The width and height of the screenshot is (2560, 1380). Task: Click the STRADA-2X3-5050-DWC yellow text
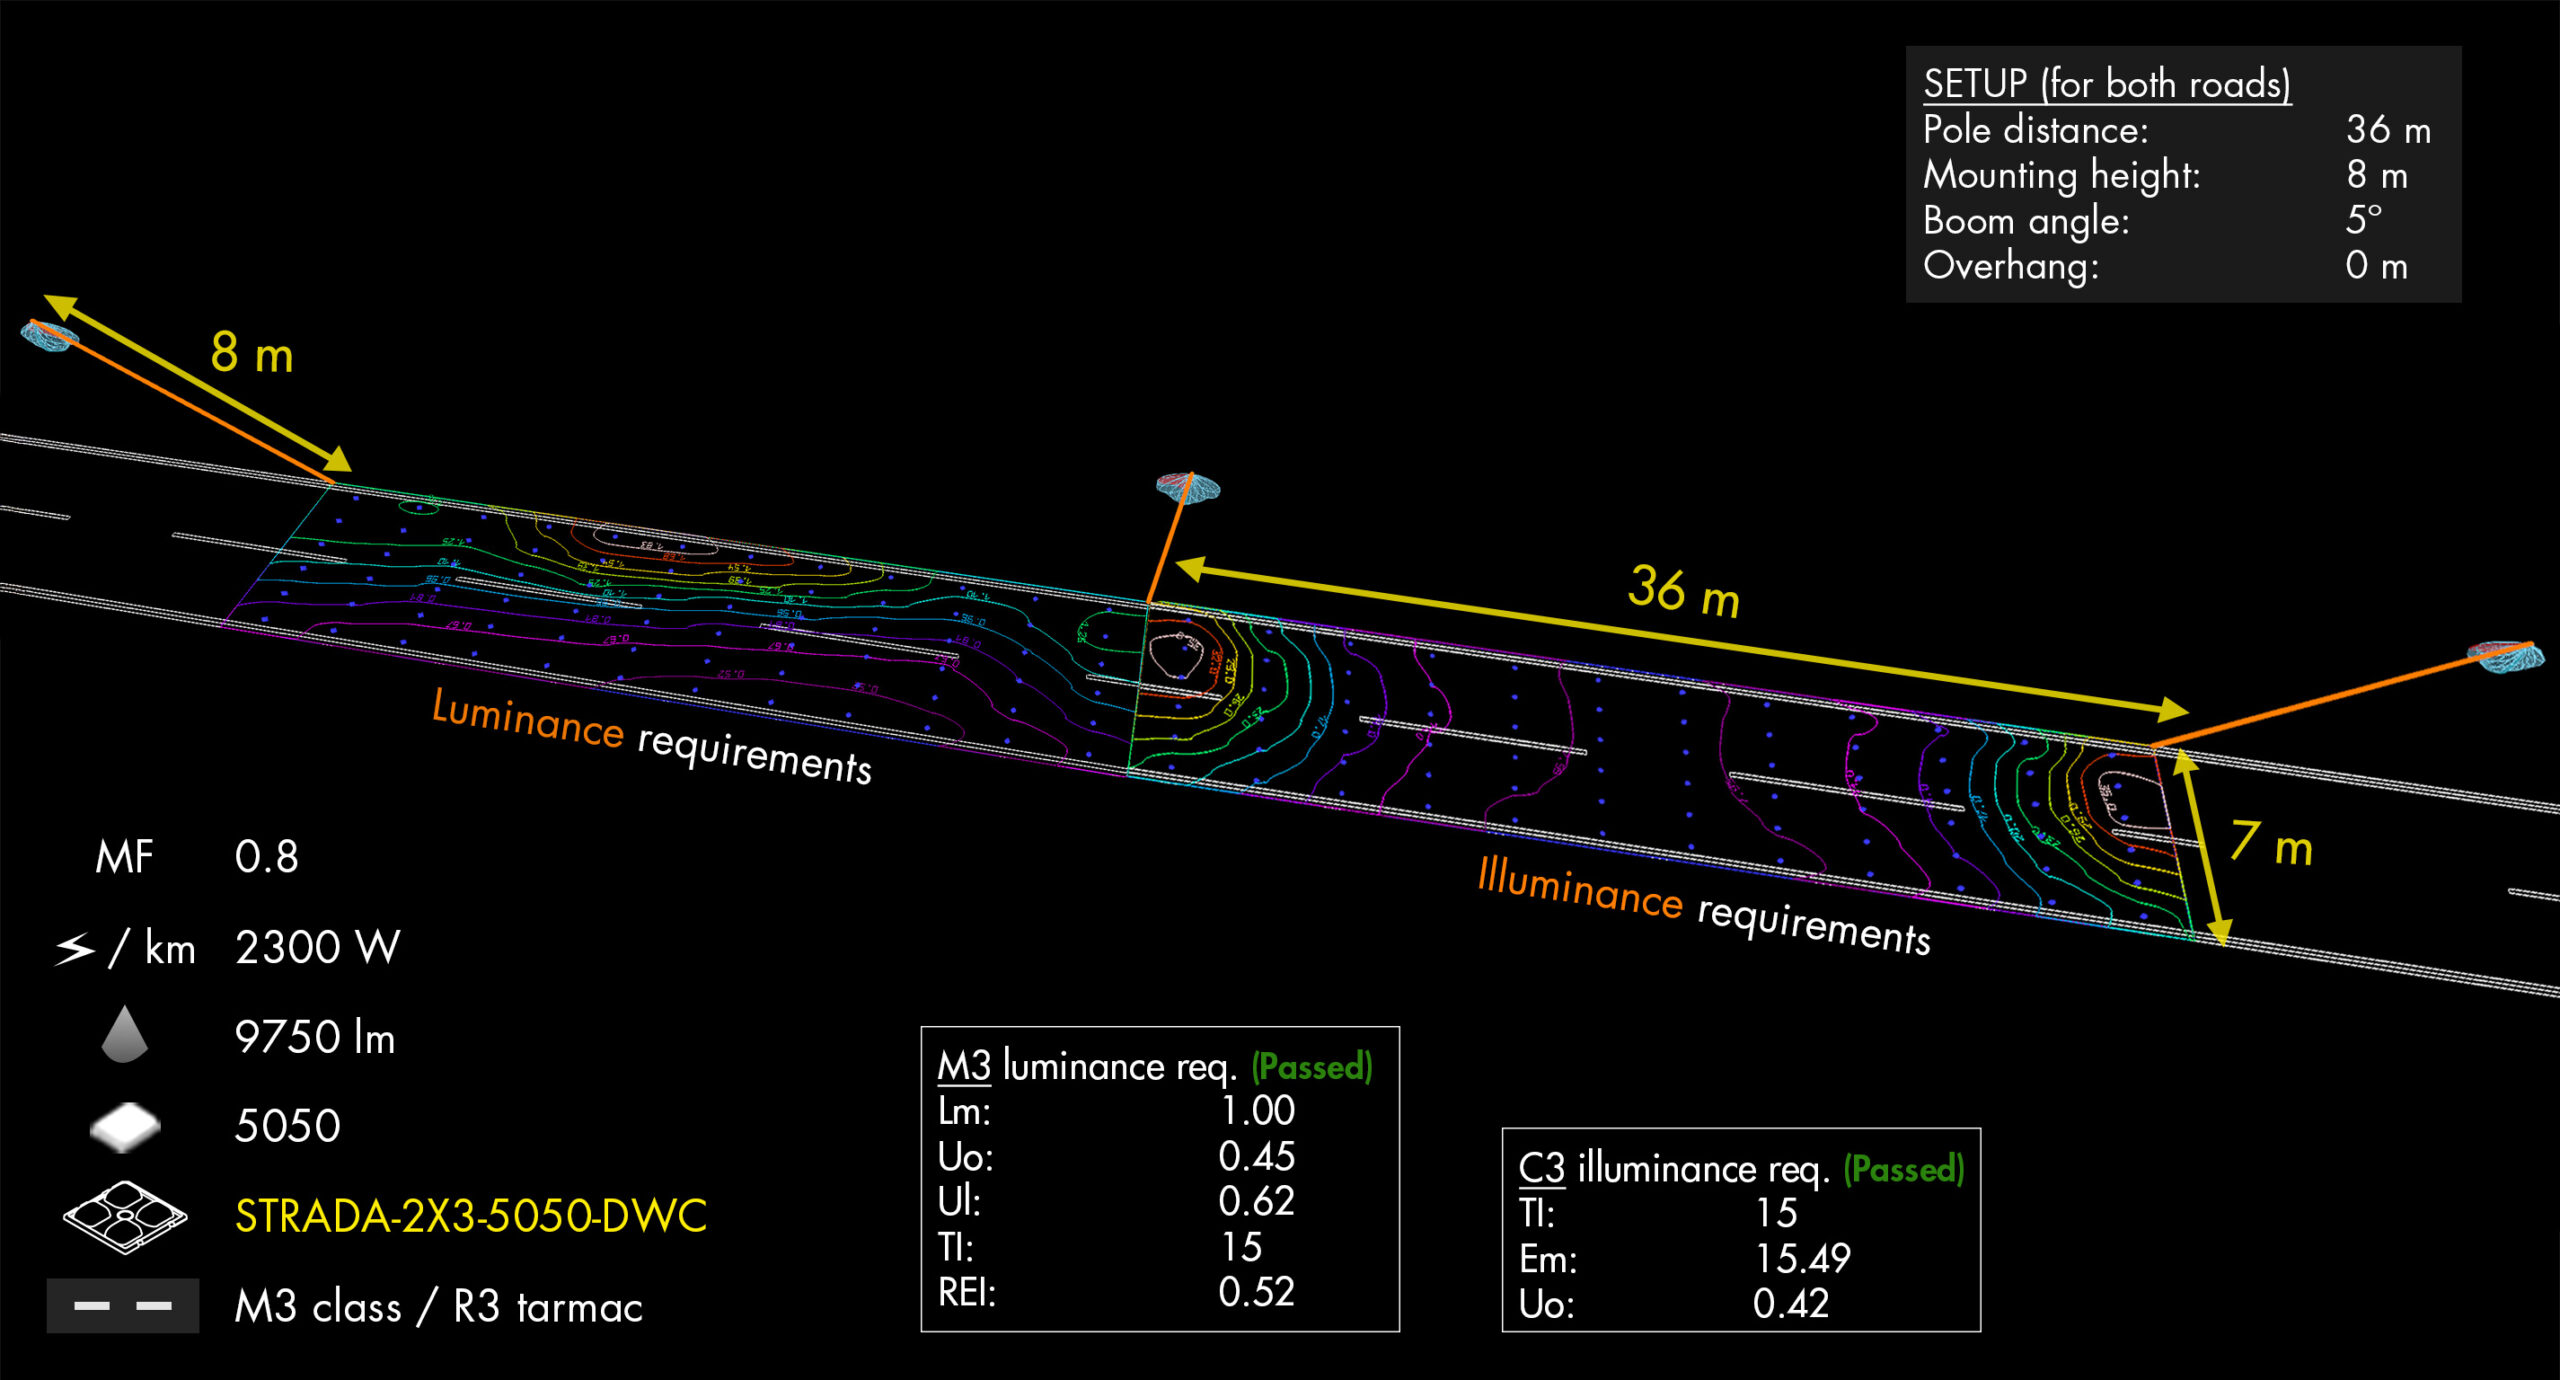470,1216
